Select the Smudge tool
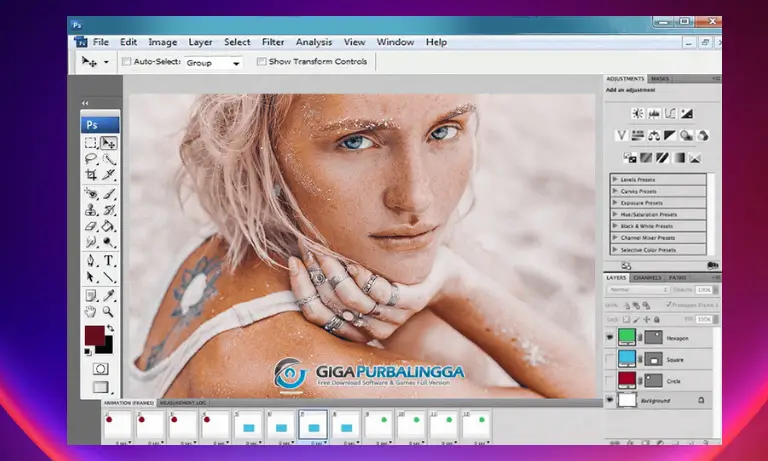 pos(91,242)
